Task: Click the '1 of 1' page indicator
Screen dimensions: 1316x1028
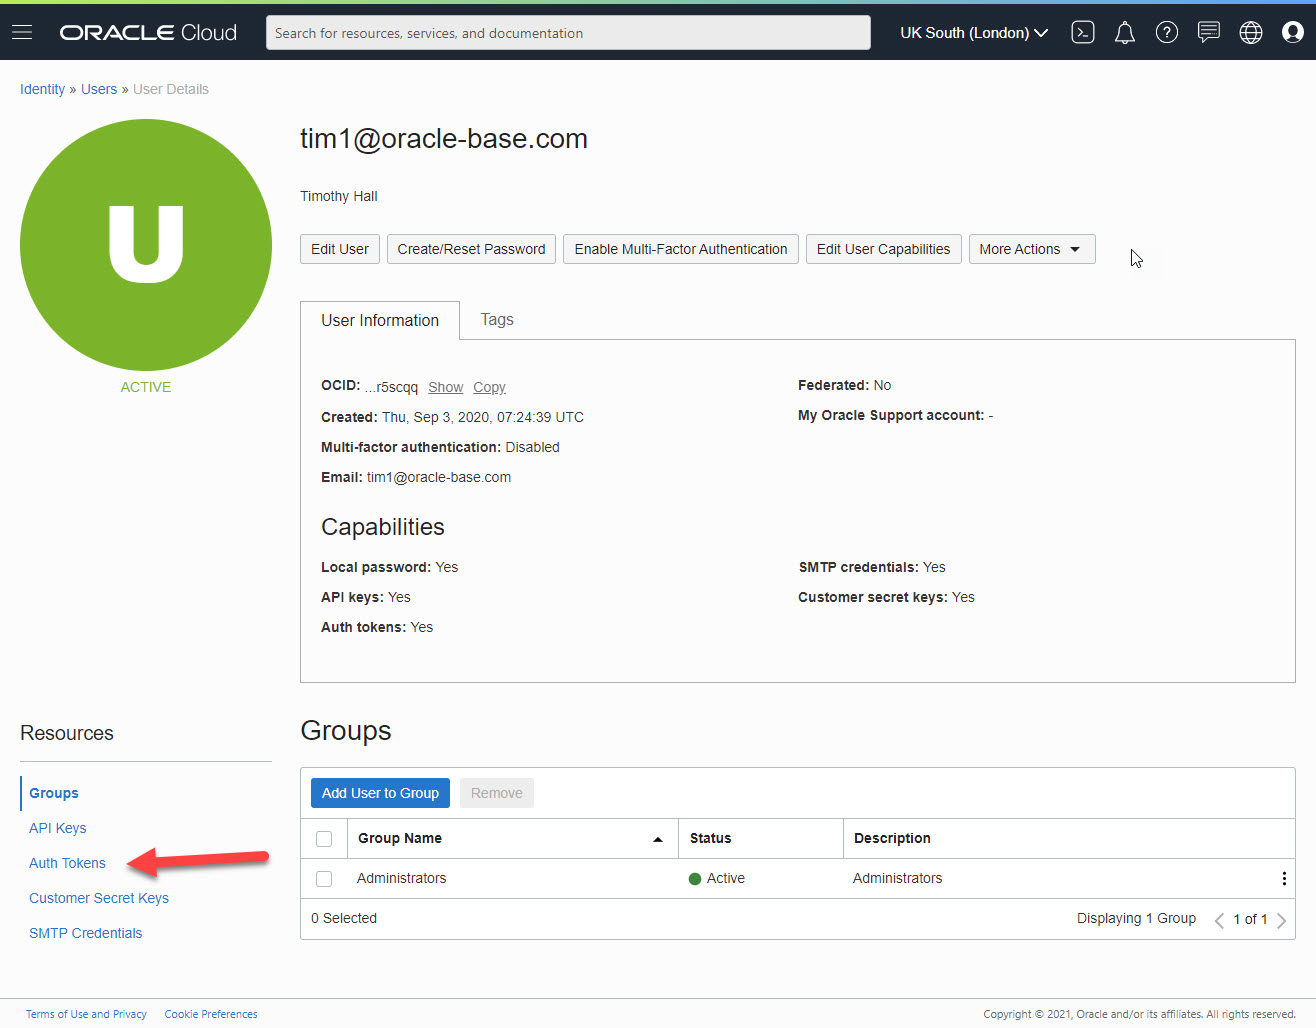Action: [x=1250, y=919]
